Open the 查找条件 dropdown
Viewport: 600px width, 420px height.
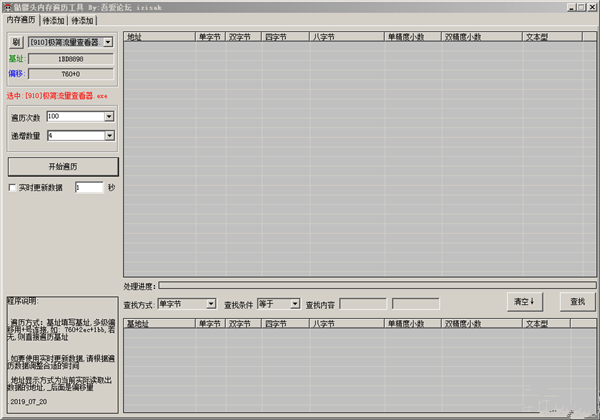(x=295, y=304)
